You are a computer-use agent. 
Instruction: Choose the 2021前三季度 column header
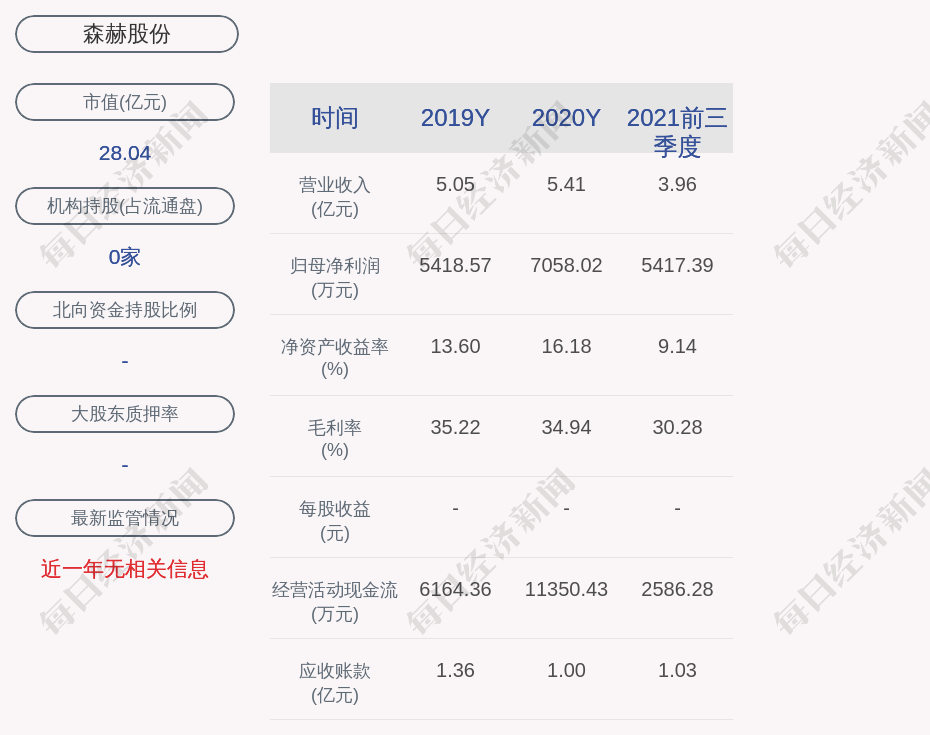(677, 131)
